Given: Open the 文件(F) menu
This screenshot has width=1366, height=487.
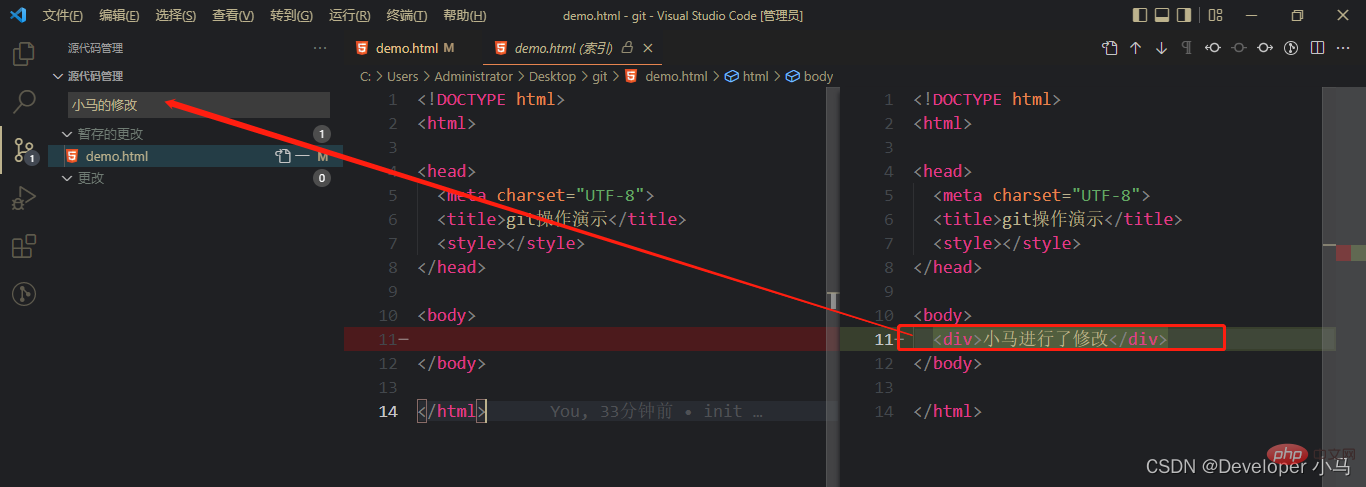Looking at the screenshot, I should (x=63, y=16).
